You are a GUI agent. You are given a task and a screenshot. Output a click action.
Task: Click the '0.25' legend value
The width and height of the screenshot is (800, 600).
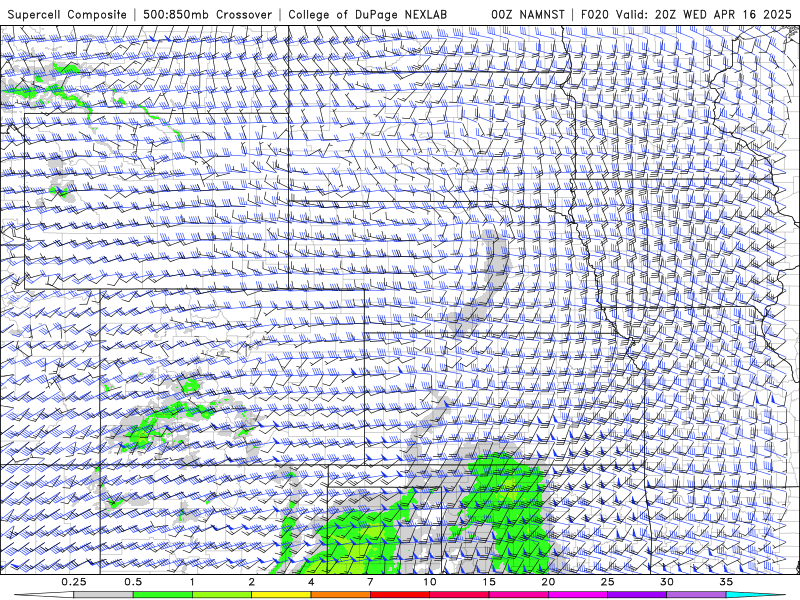point(73,582)
